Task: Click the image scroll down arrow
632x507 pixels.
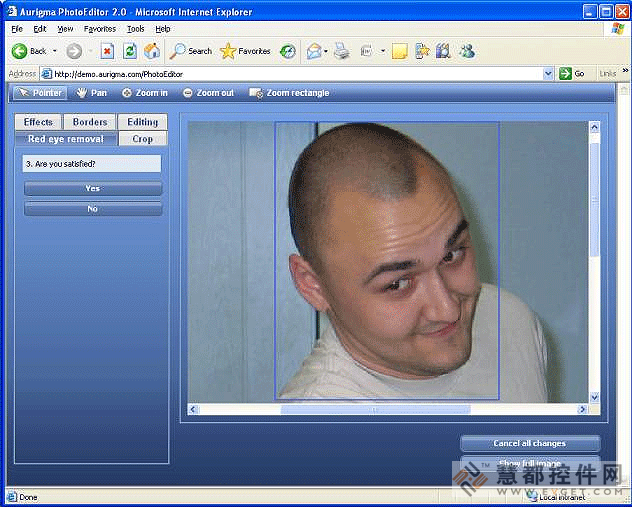Action: pyautogui.click(x=595, y=397)
